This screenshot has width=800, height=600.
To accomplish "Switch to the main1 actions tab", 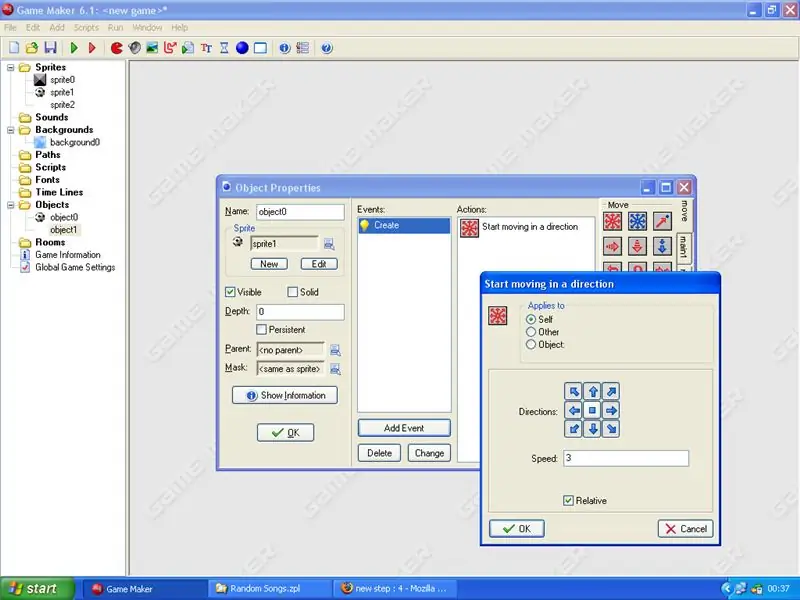I will click(684, 247).
